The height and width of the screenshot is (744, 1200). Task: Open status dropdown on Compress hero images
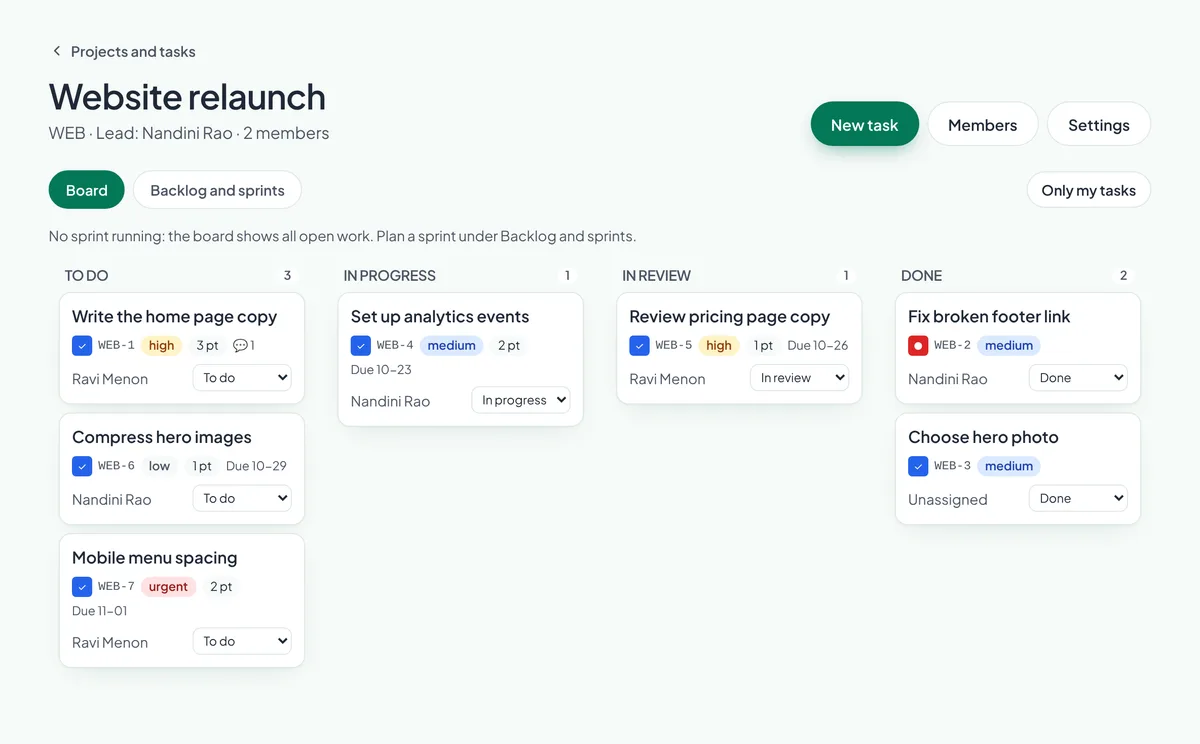coord(242,498)
